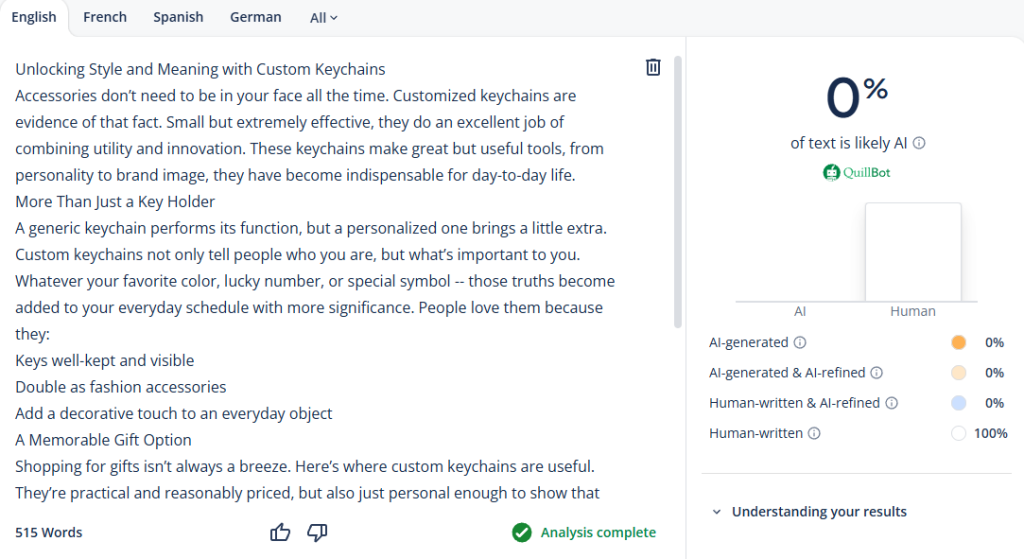This screenshot has height=559, width=1024.
Task: Click info icon beside 'of text is likely AI'
Action: click(919, 143)
